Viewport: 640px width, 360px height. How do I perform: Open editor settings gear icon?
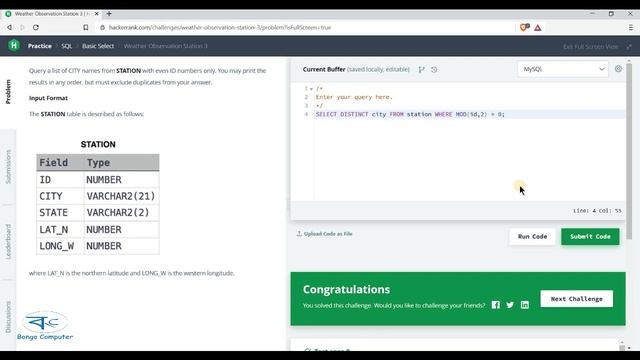(618, 69)
